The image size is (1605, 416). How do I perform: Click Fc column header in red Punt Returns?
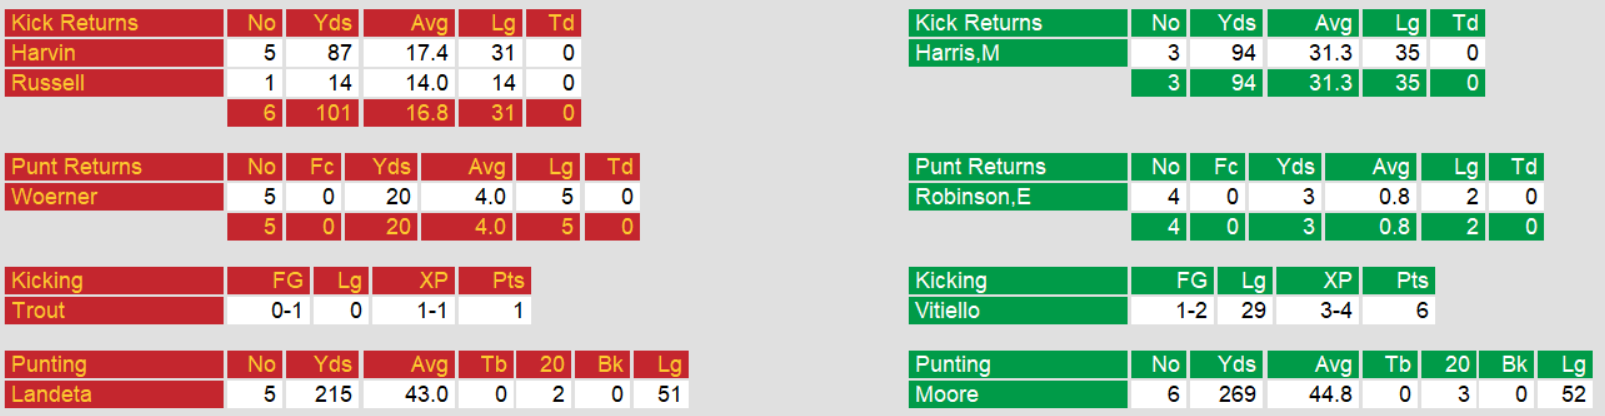click(314, 167)
